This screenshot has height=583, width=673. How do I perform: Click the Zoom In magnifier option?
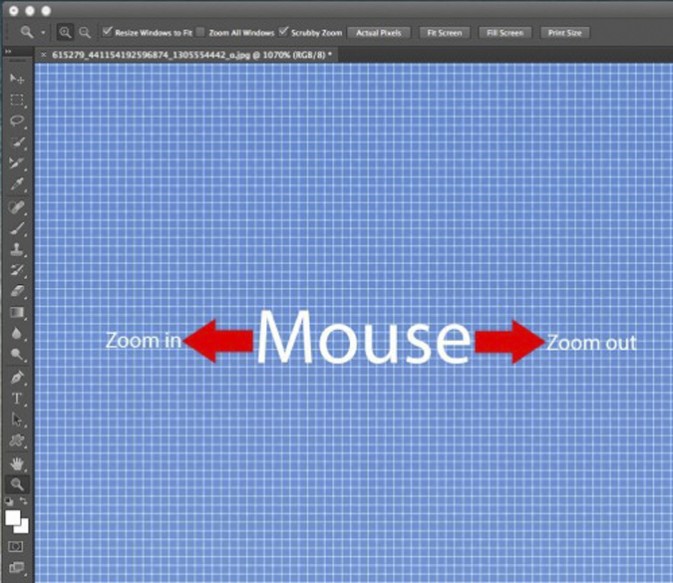(x=66, y=33)
